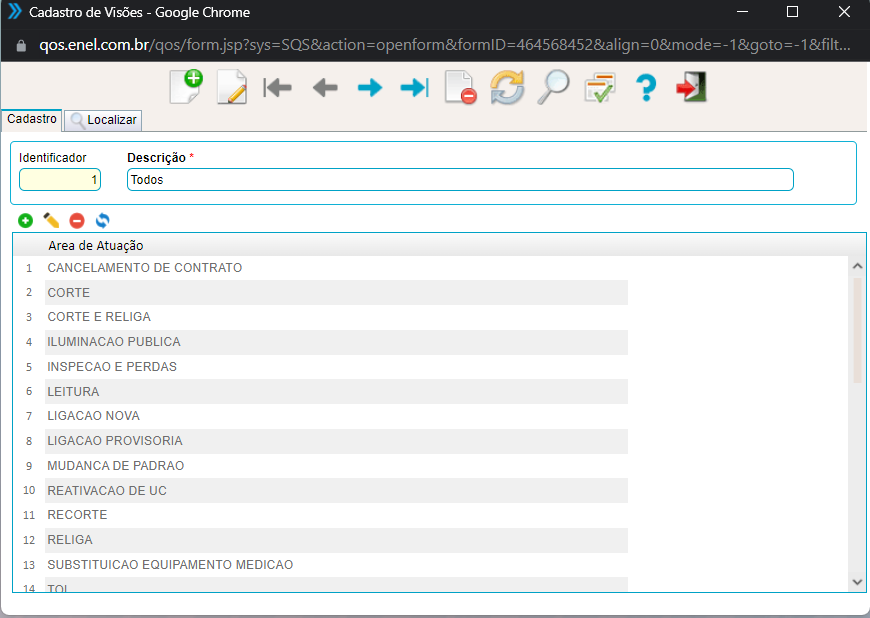Go to next record blue arrow
The image size is (870, 618).
(x=370, y=88)
